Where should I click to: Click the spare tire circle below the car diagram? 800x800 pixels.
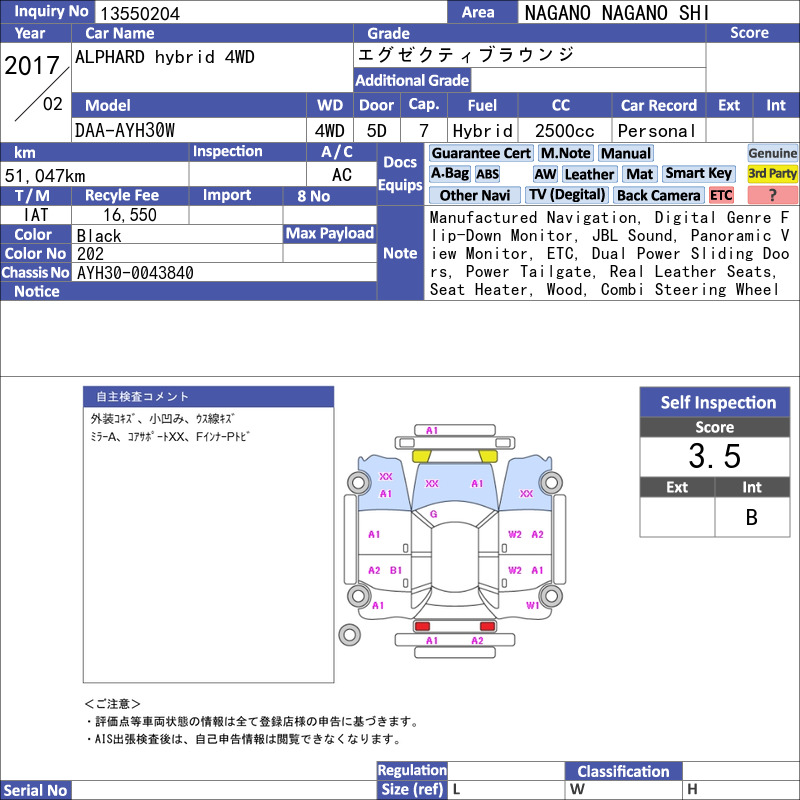[x=349, y=635]
